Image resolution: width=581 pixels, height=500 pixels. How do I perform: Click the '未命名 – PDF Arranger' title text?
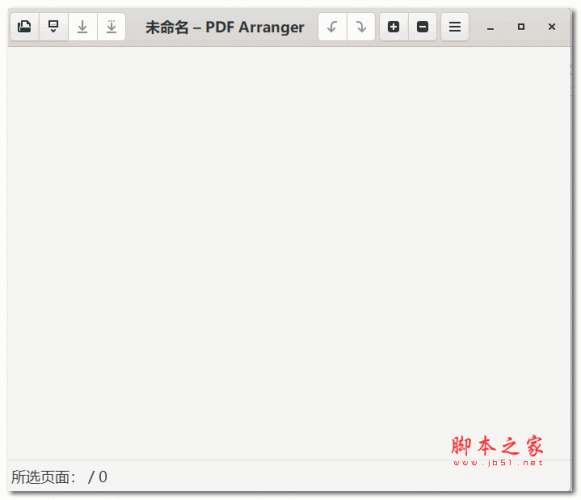point(225,27)
